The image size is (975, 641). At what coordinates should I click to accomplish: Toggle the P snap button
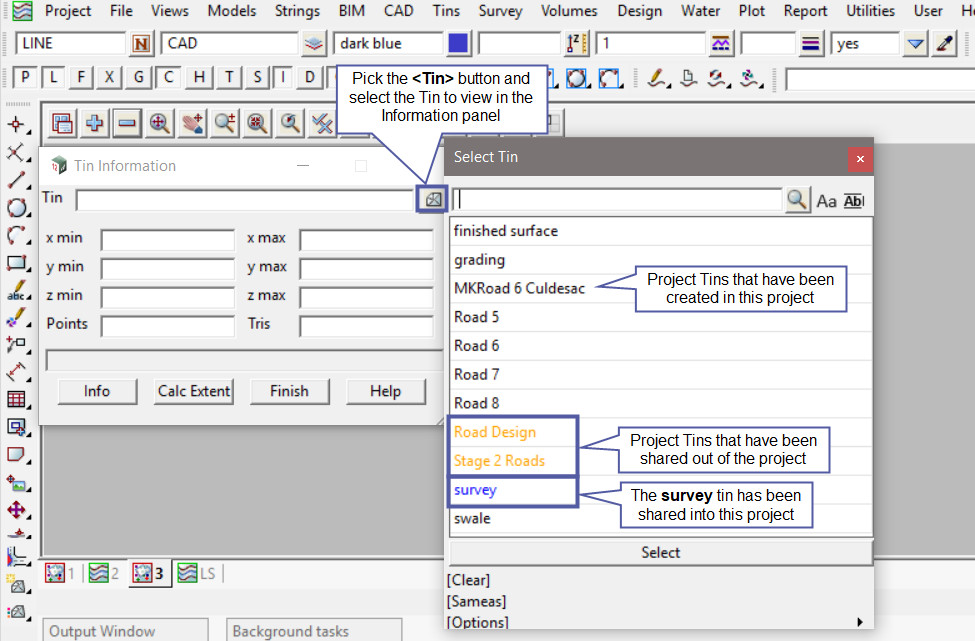click(25, 78)
